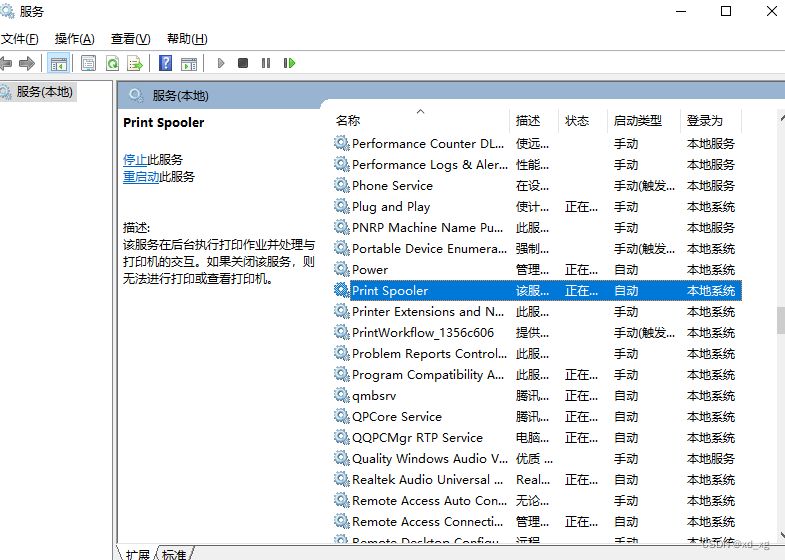Open the Properties toolbar icon
This screenshot has width=785, height=560.
(89, 64)
